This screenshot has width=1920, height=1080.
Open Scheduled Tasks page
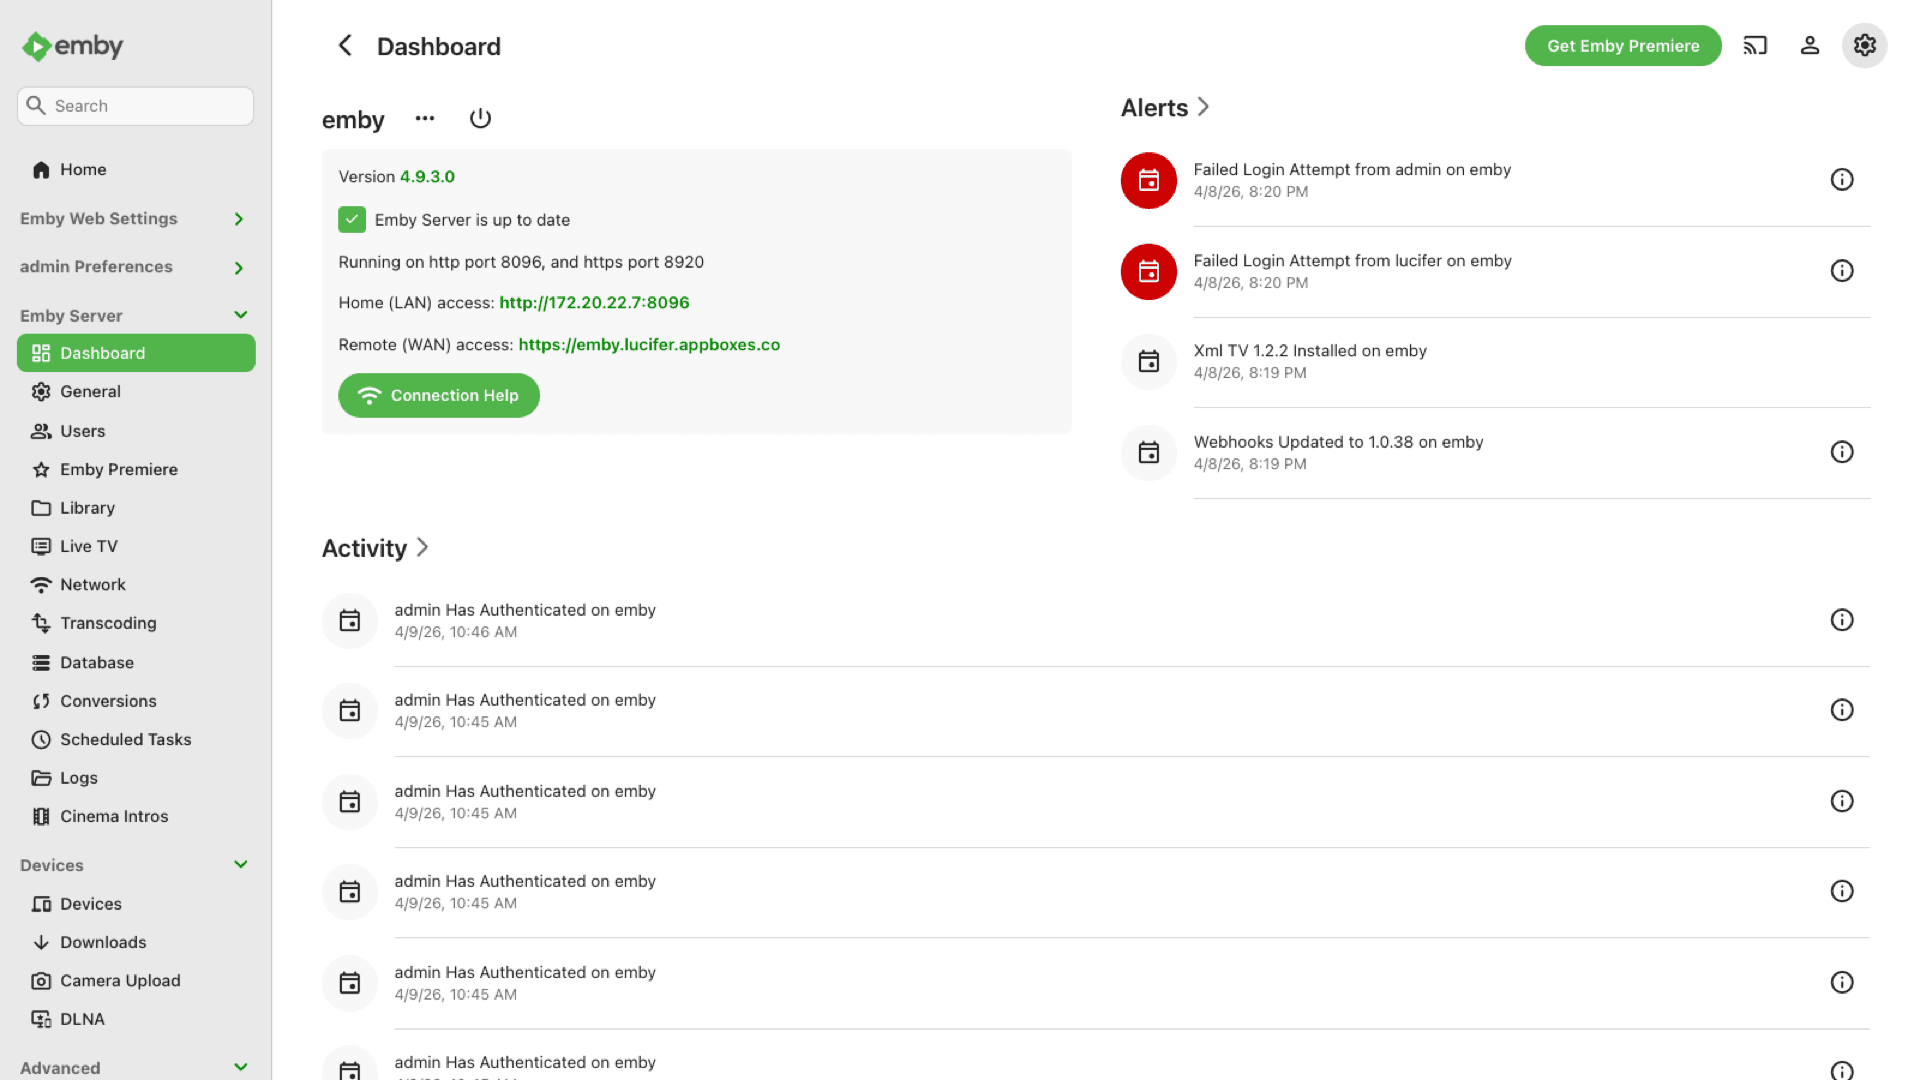click(136, 739)
